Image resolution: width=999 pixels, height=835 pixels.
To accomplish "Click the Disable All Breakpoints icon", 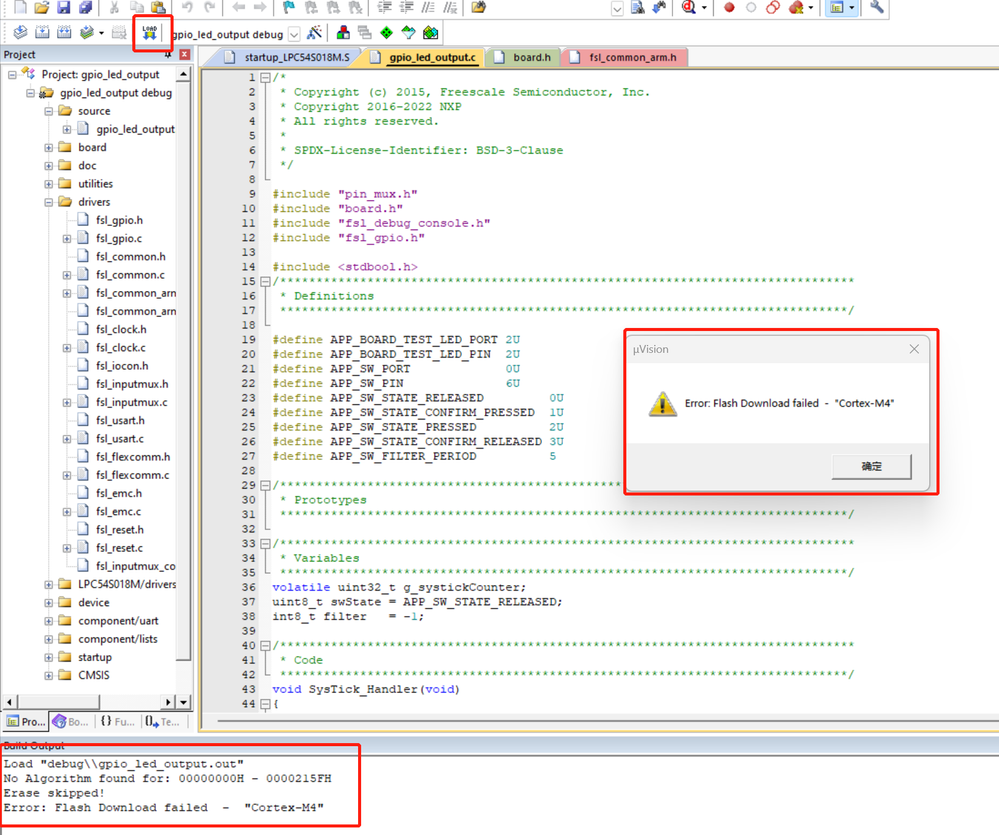I will 773,8.
